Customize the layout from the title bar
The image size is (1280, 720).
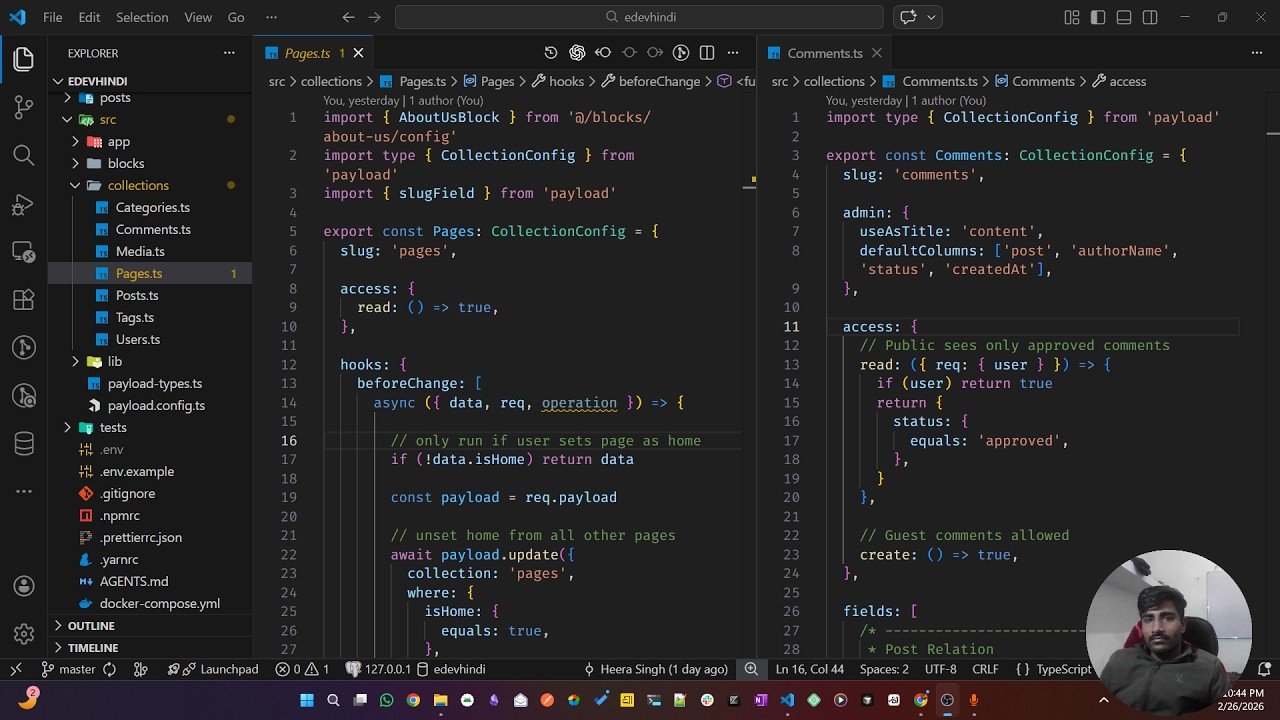point(1072,17)
